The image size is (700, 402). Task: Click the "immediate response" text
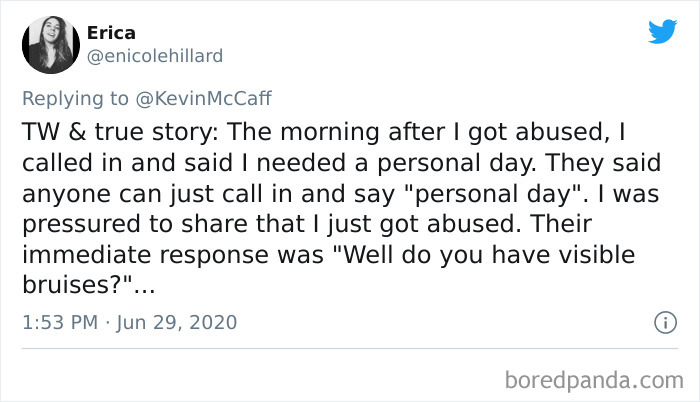pos(146,255)
